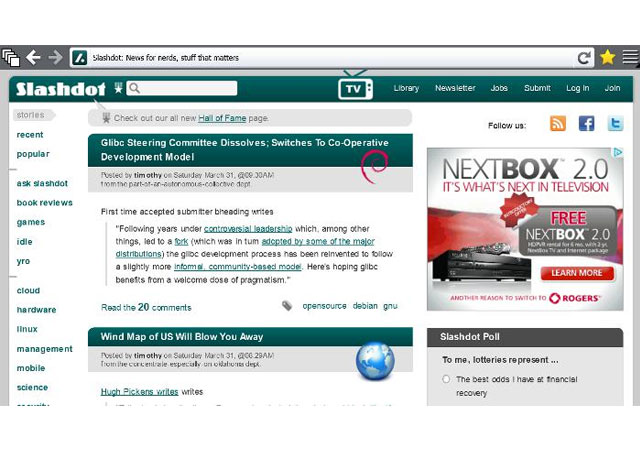The image size is (640, 450).
Task: Open book reviews section
Action: tap(44, 203)
